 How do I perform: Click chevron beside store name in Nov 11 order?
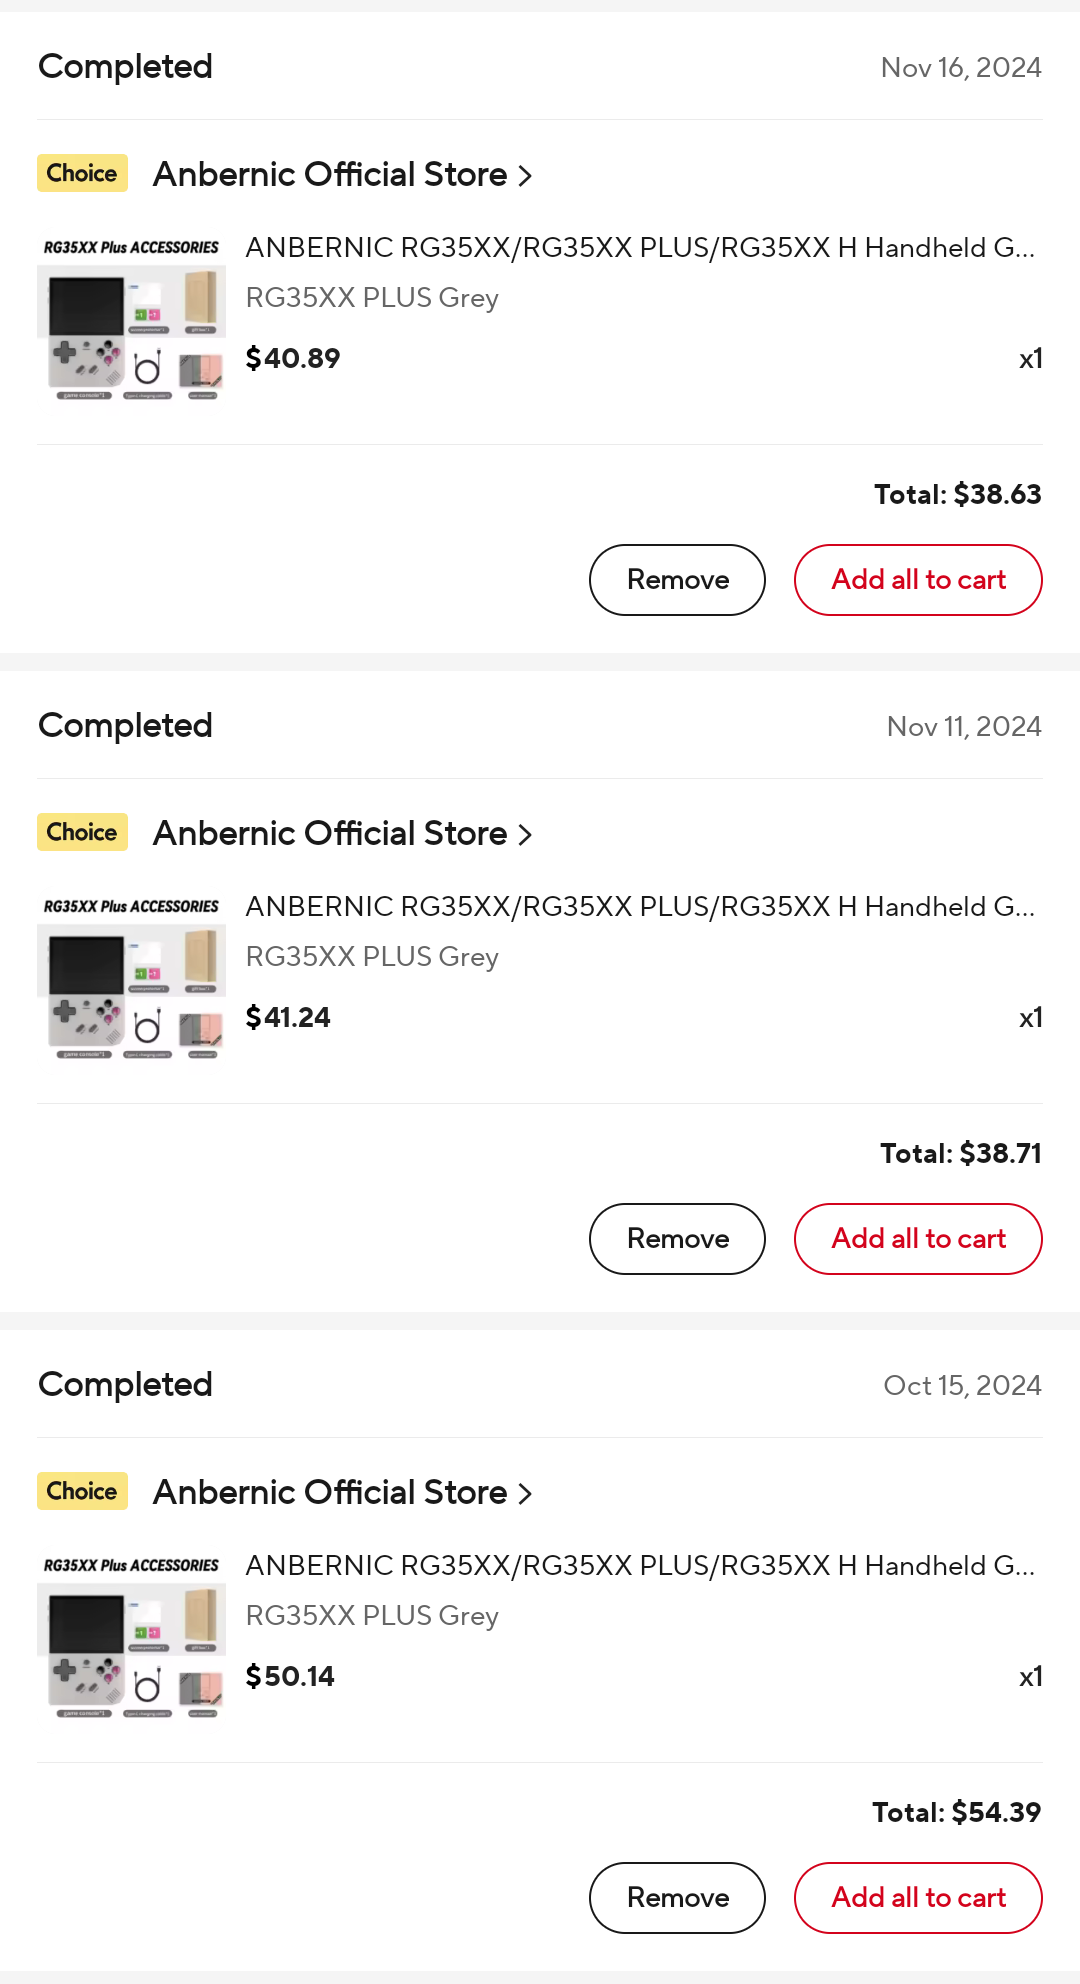pos(525,835)
